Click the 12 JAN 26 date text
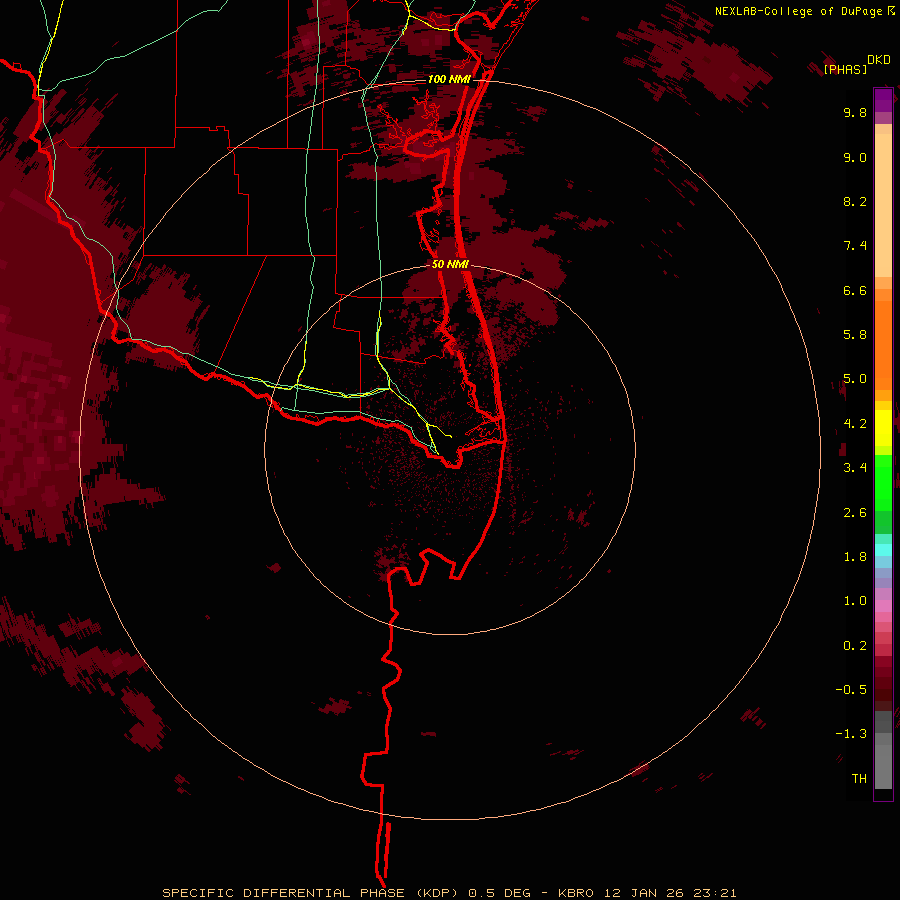The height and width of the screenshot is (900, 900). pos(645,893)
